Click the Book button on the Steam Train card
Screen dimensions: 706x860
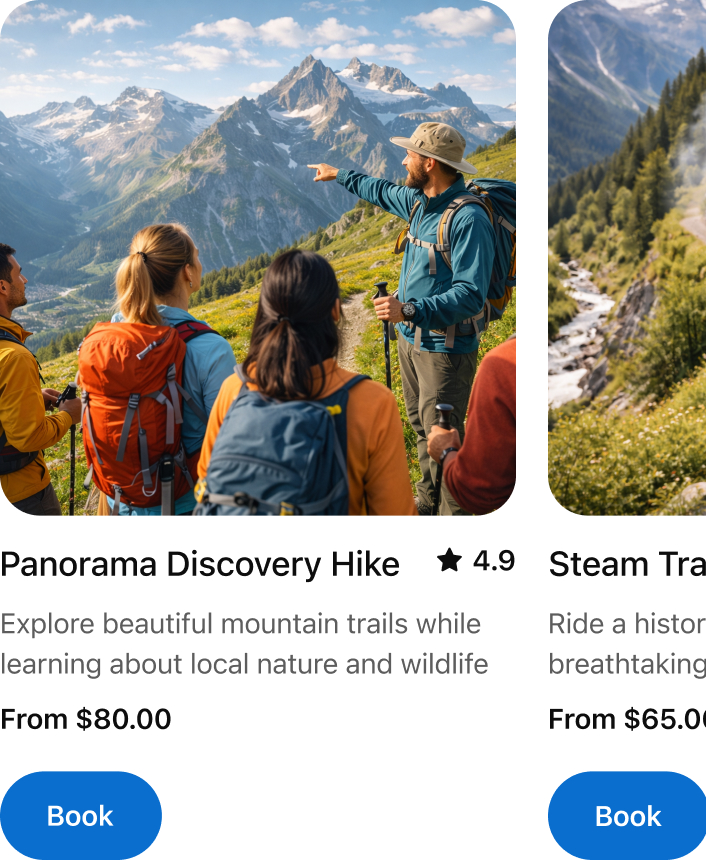pos(627,815)
